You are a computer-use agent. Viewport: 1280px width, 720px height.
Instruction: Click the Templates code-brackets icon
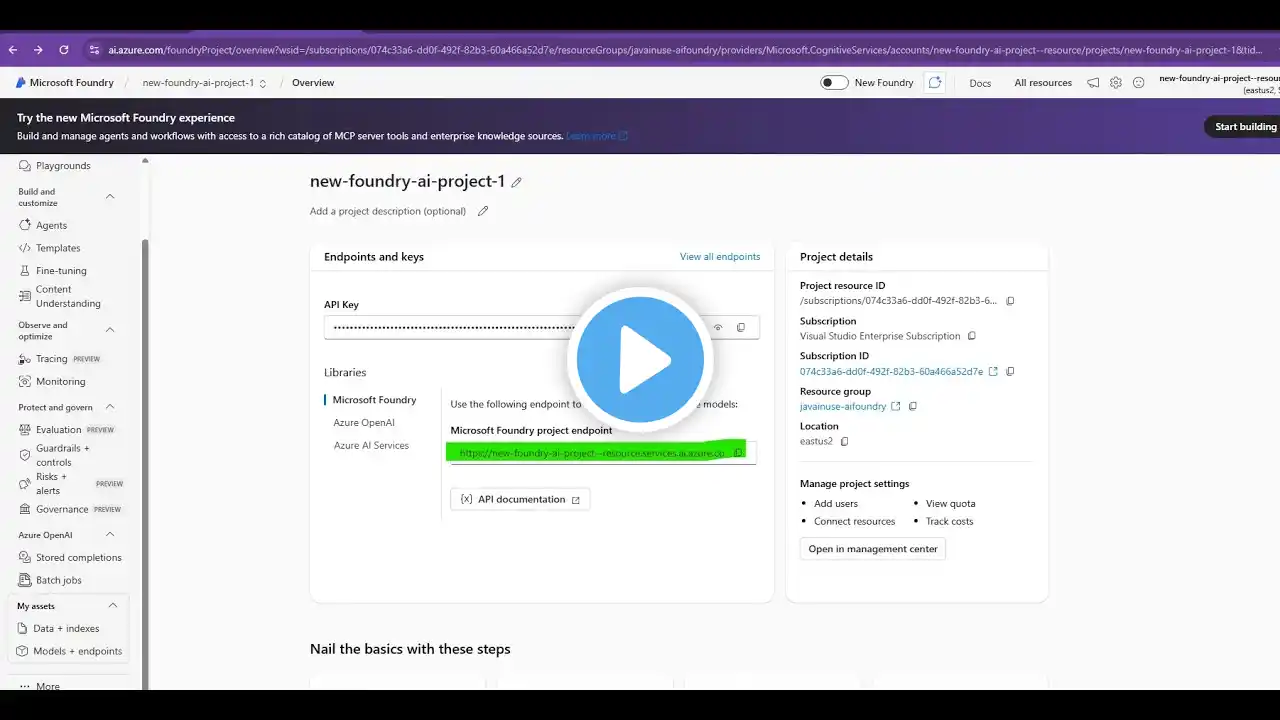[x=26, y=248]
